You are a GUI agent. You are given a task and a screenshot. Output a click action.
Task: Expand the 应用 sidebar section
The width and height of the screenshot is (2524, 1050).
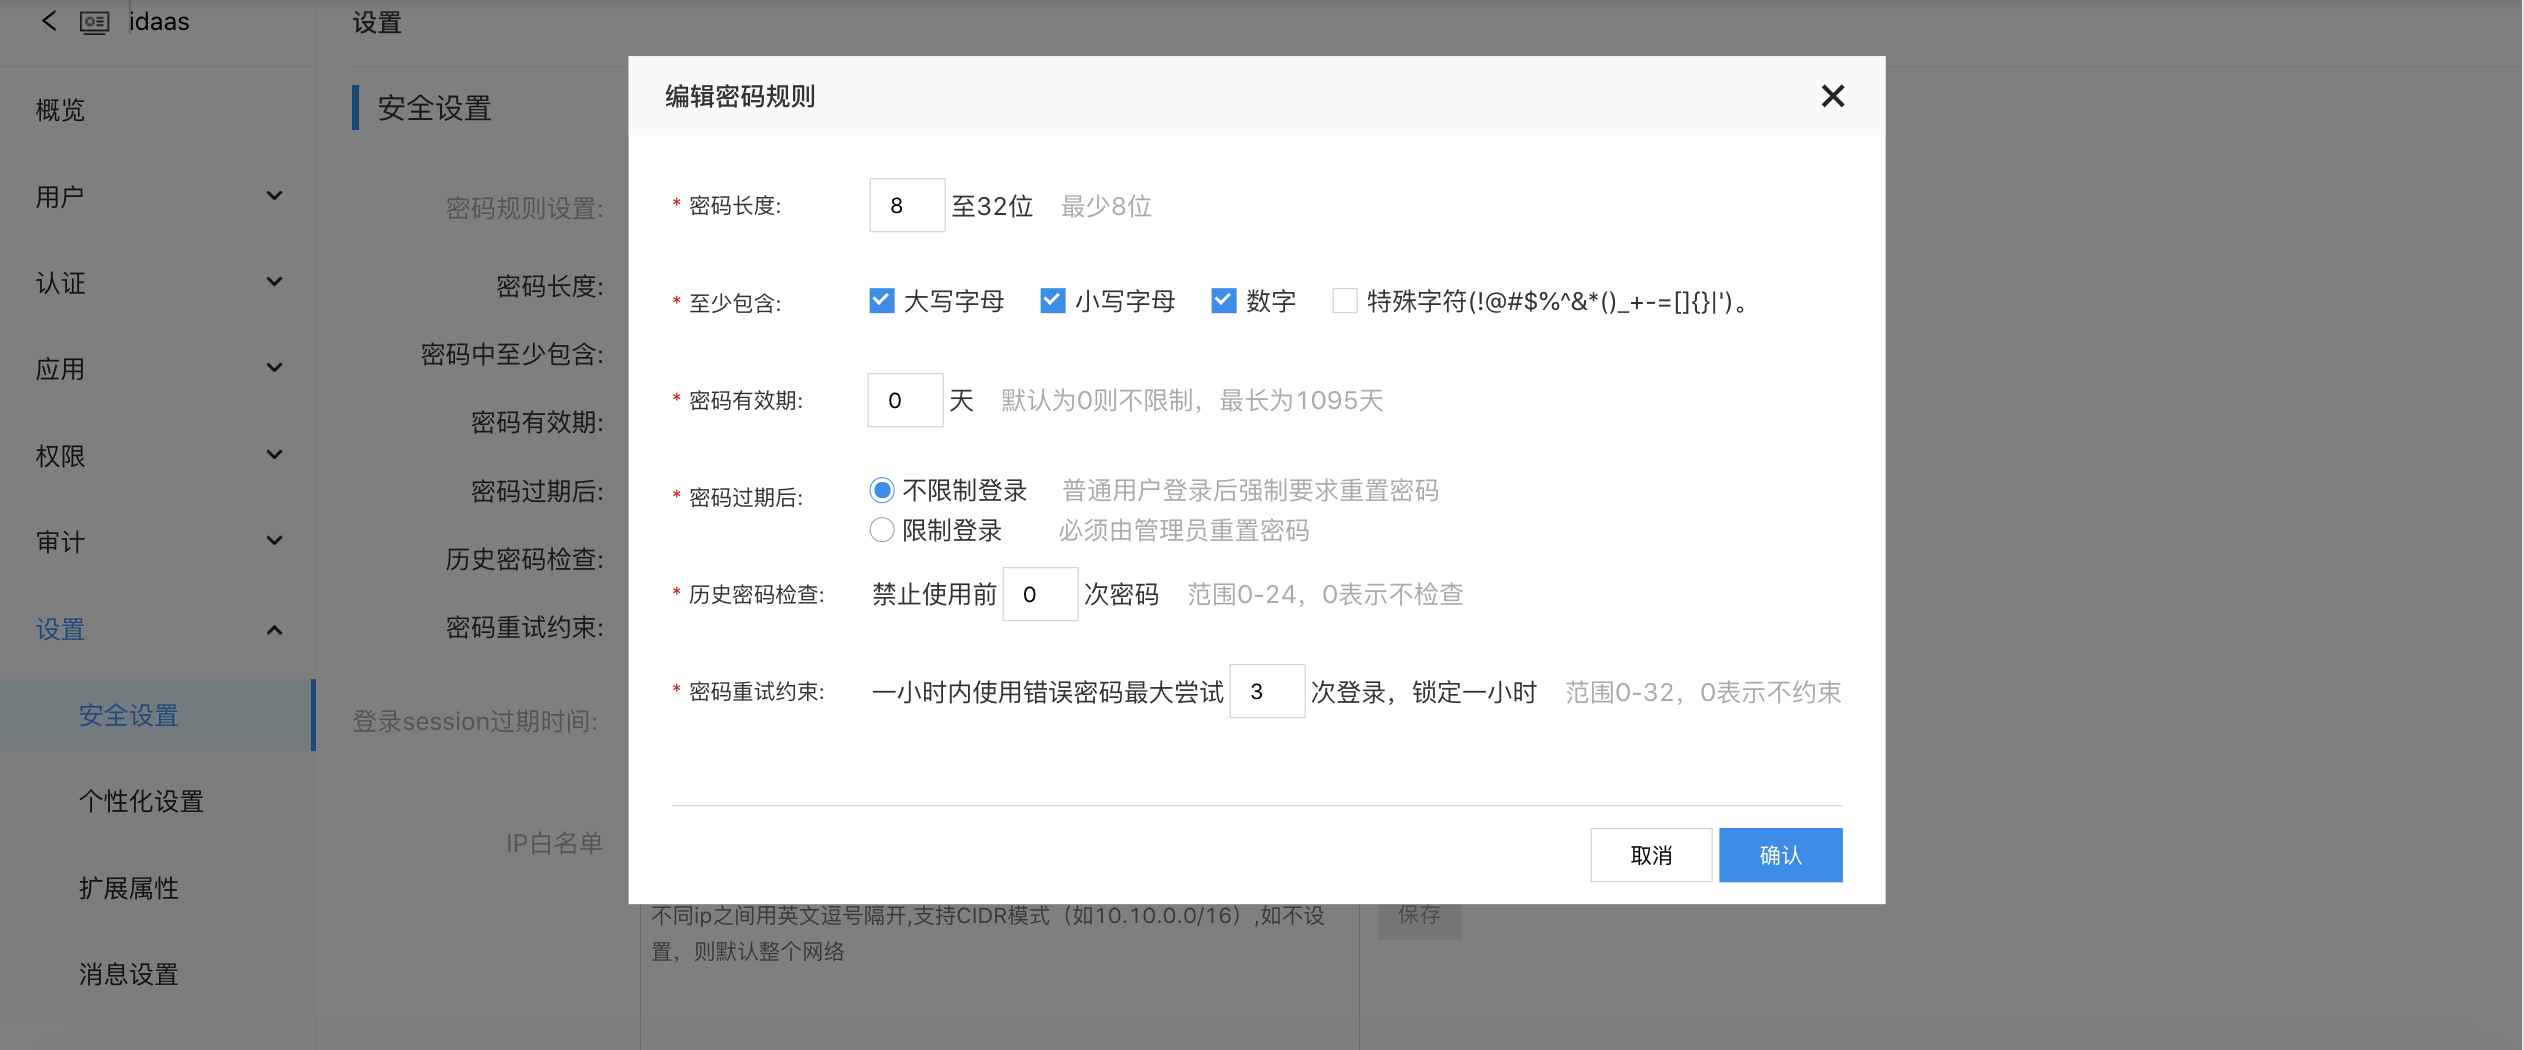click(x=158, y=369)
